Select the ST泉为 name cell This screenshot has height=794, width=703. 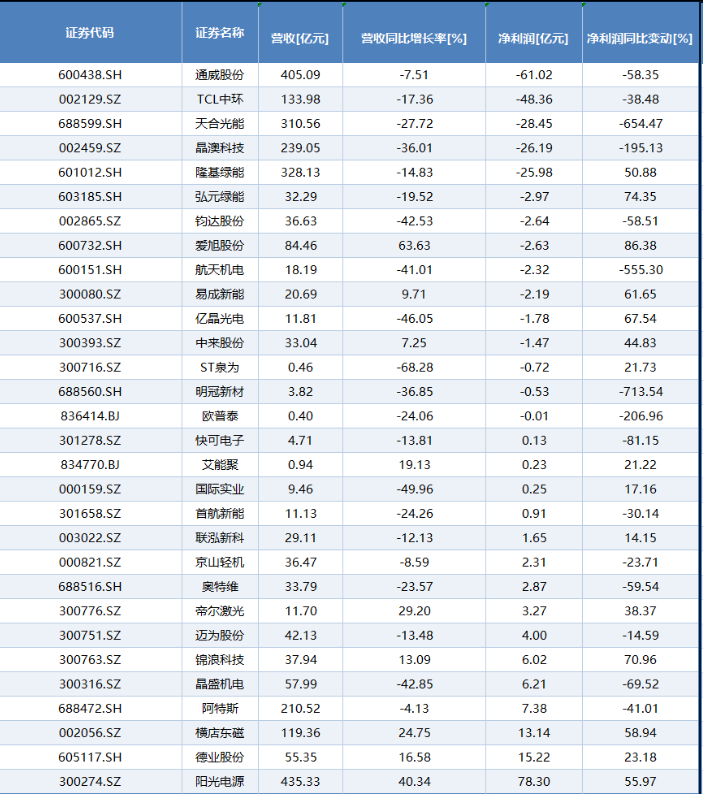tap(220, 367)
